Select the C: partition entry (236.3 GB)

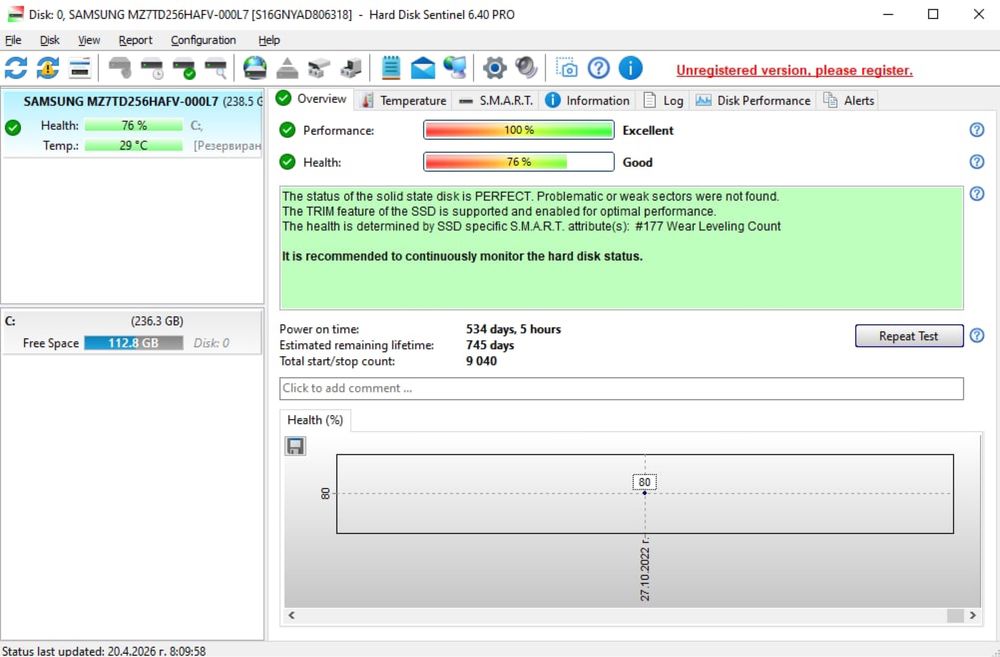tap(132, 332)
